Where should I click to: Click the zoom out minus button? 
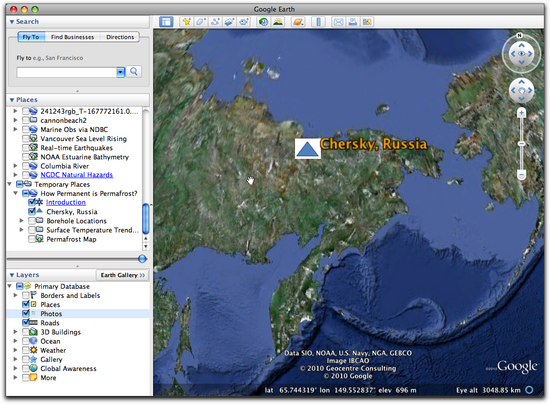click(x=522, y=174)
